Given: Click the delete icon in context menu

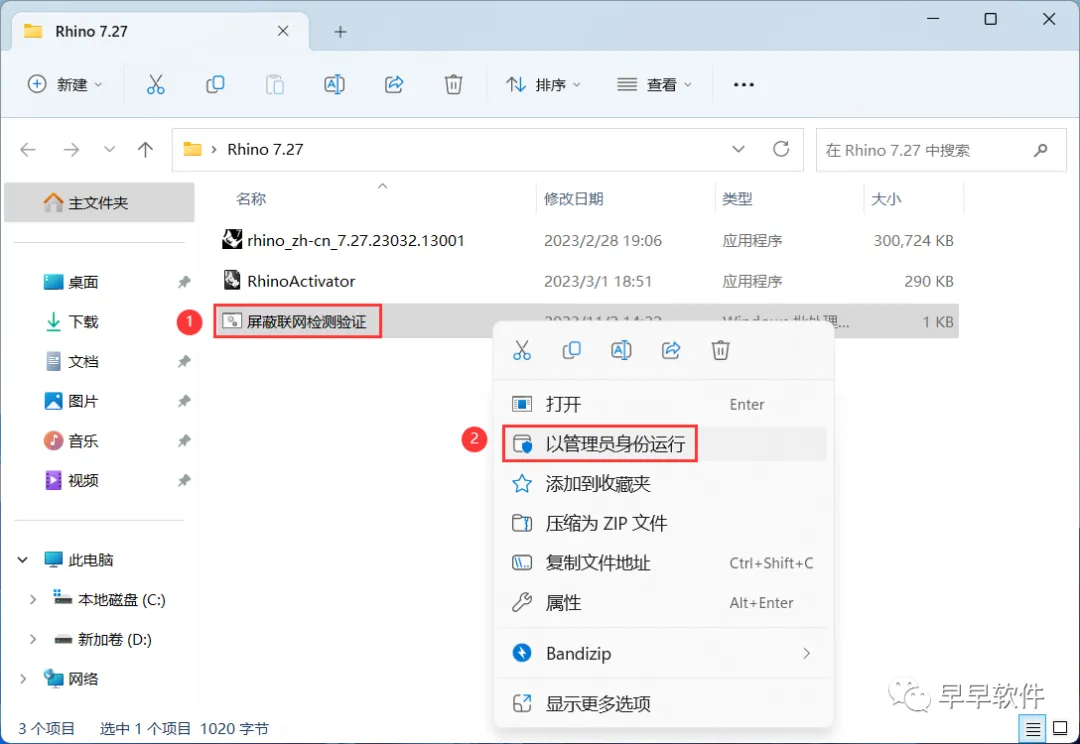Looking at the screenshot, I should pos(720,351).
